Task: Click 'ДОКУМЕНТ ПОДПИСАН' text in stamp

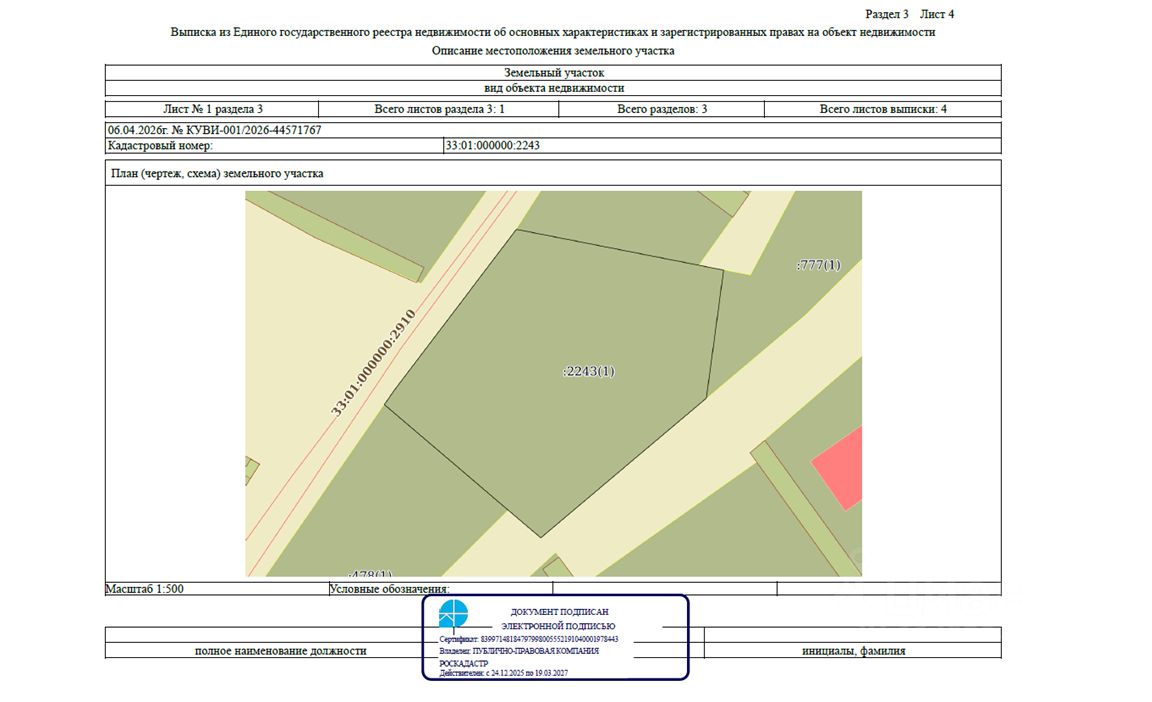Action: click(x=559, y=612)
